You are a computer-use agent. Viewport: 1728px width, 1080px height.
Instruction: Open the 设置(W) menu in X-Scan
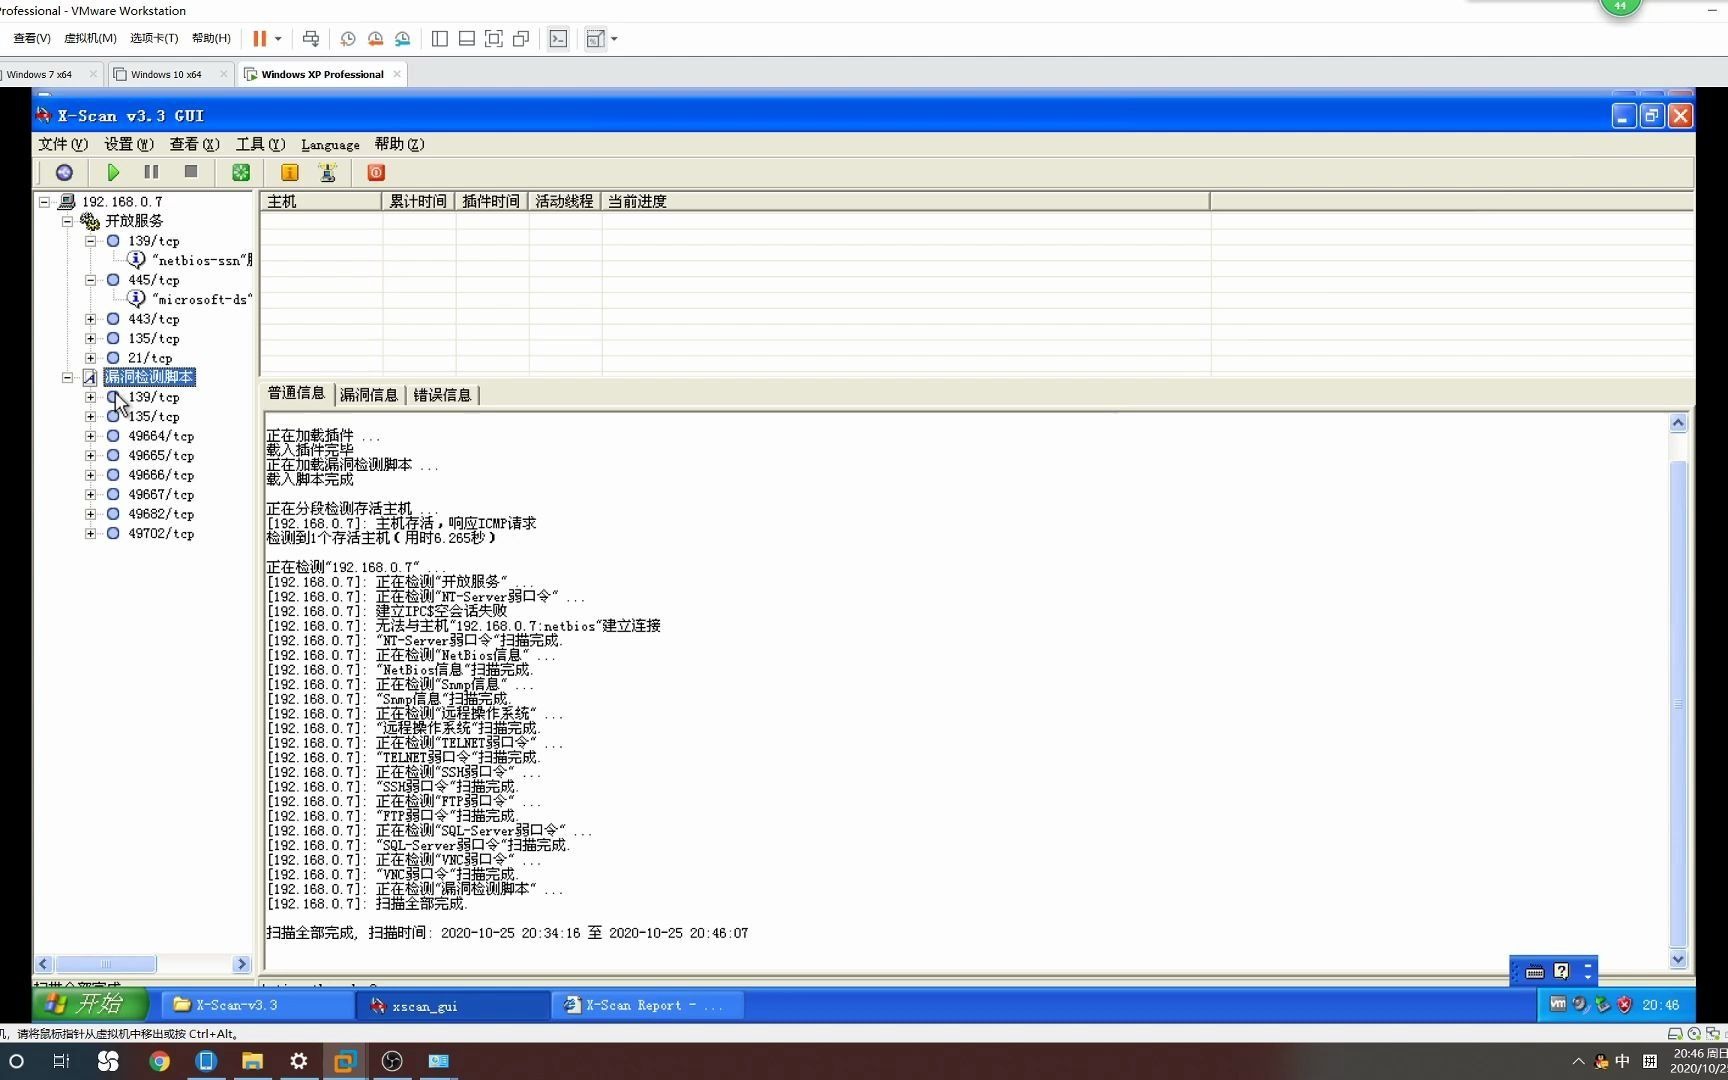[129, 144]
